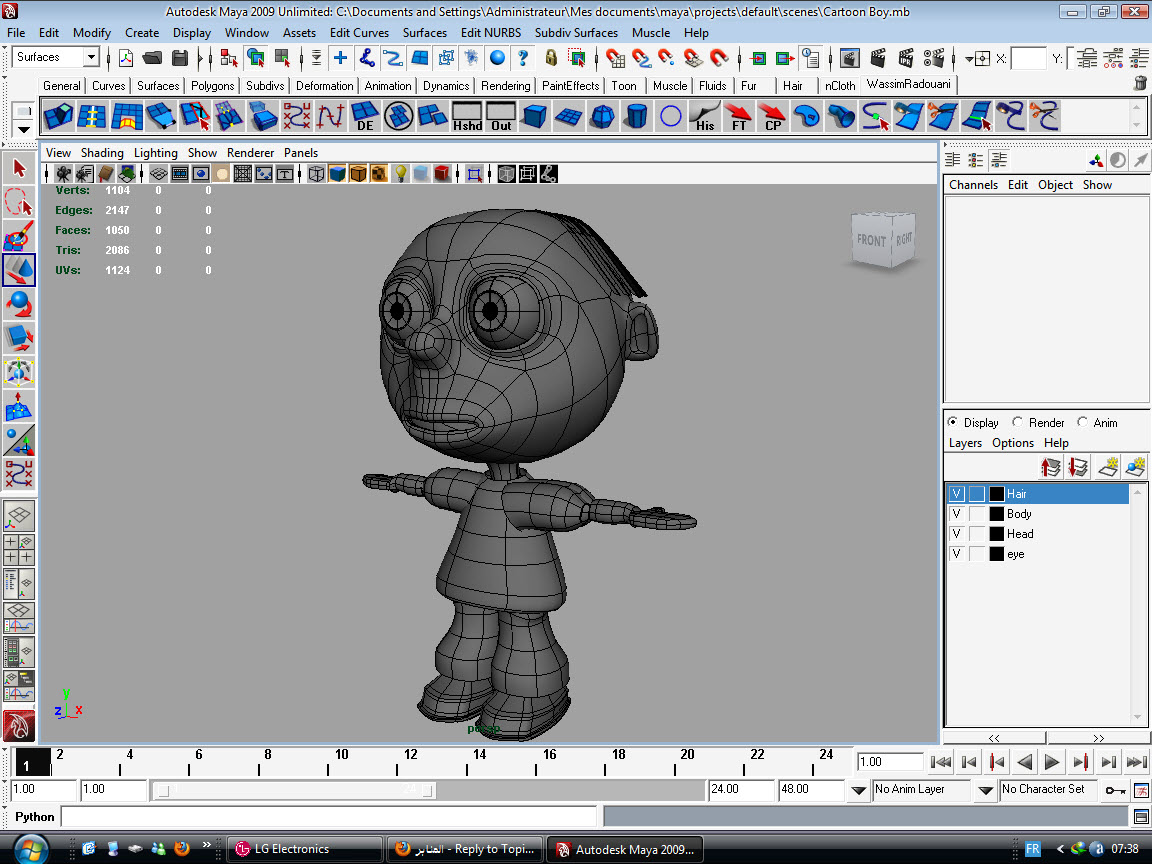Select the arrow Select tool in the toolbox
The height and width of the screenshot is (864, 1152).
tap(19, 169)
